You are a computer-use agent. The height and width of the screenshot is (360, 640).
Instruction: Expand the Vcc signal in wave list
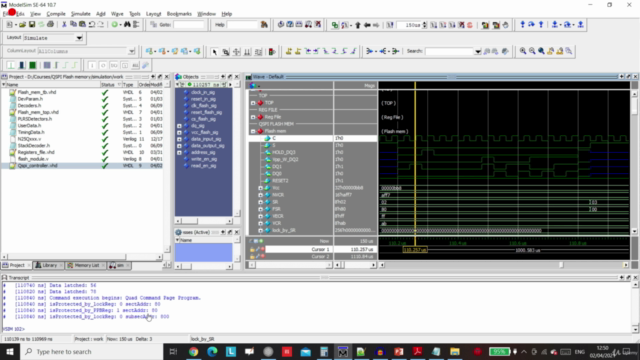point(260,188)
